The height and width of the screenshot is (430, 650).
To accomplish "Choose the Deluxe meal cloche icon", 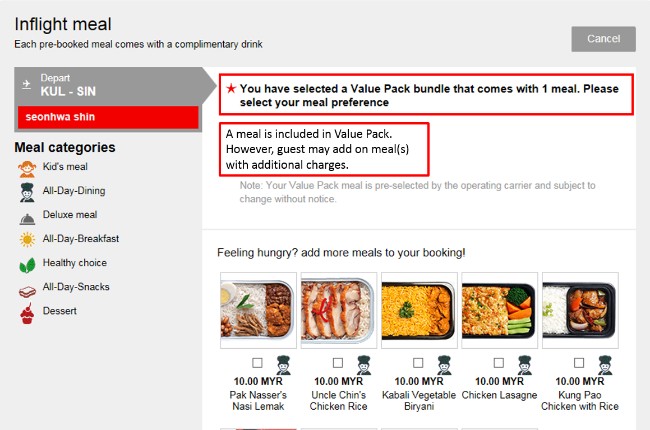I will pos(27,219).
